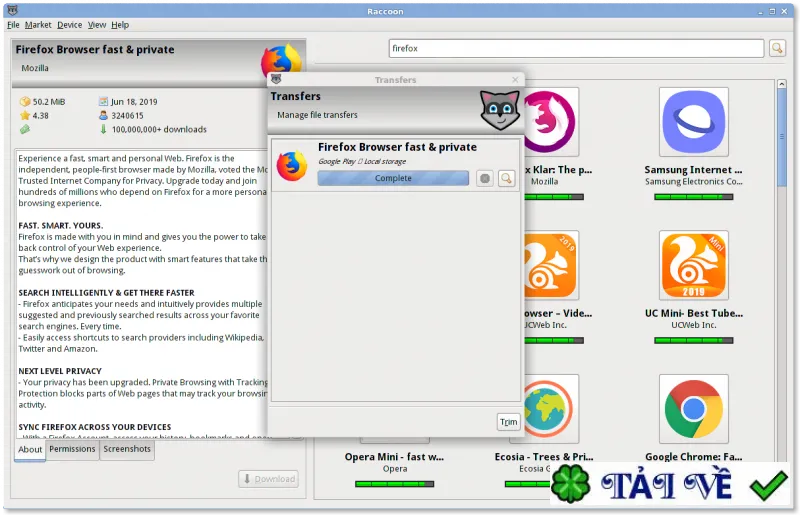
Task: Click the Download button
Action: click(x=268, y=479)
